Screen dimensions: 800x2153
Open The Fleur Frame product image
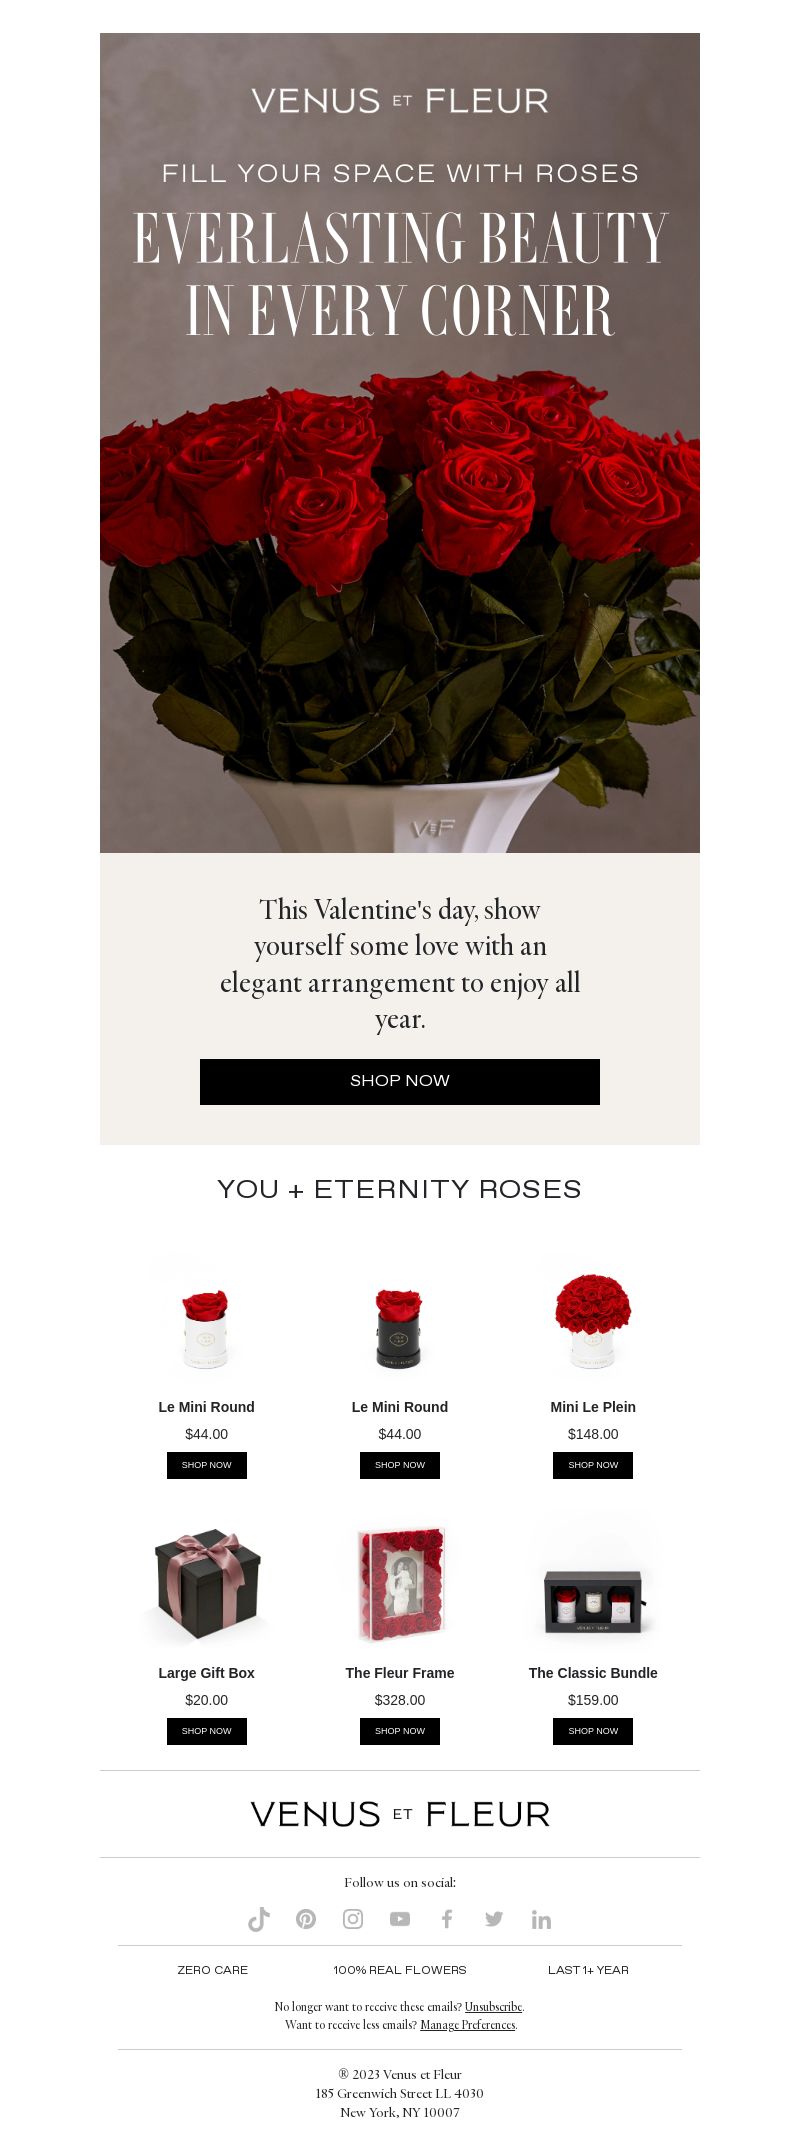400,1585
